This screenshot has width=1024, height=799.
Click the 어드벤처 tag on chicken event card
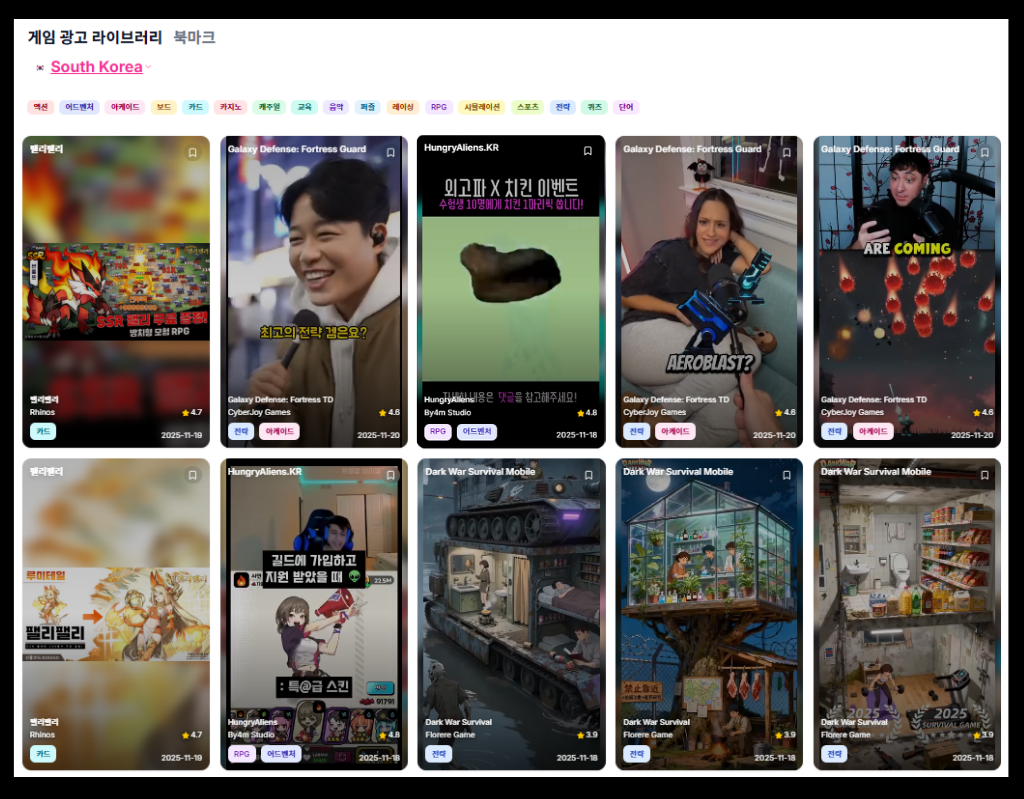[477, 431]
